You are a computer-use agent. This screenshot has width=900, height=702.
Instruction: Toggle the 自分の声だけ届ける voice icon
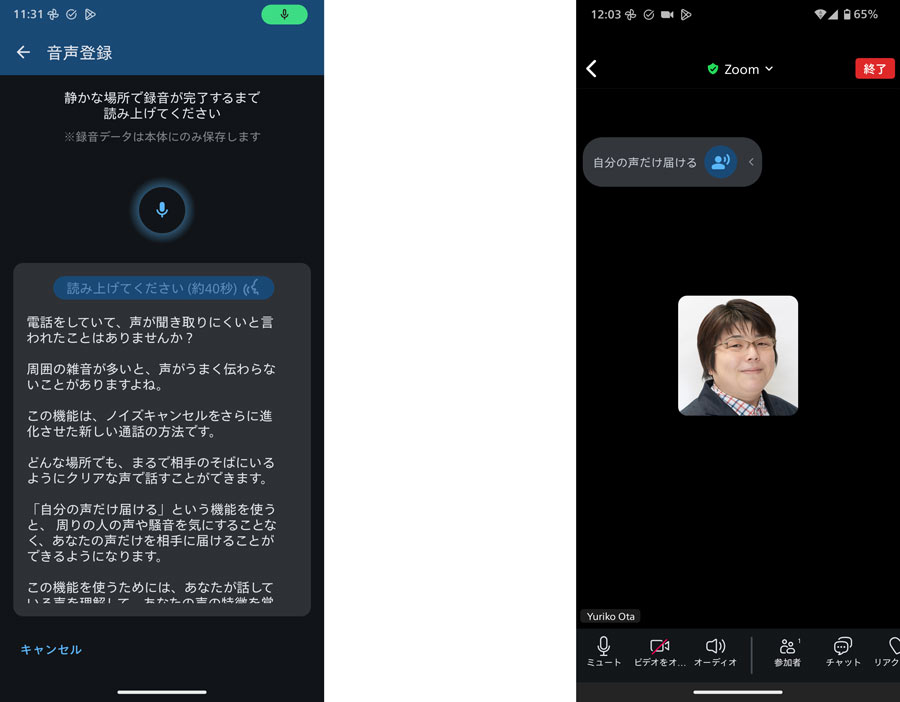[x=720, y=162]
